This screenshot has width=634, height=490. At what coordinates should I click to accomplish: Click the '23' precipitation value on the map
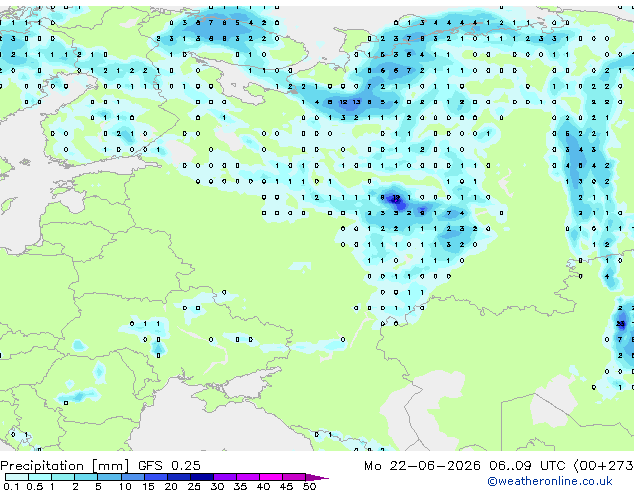point(620,324)
